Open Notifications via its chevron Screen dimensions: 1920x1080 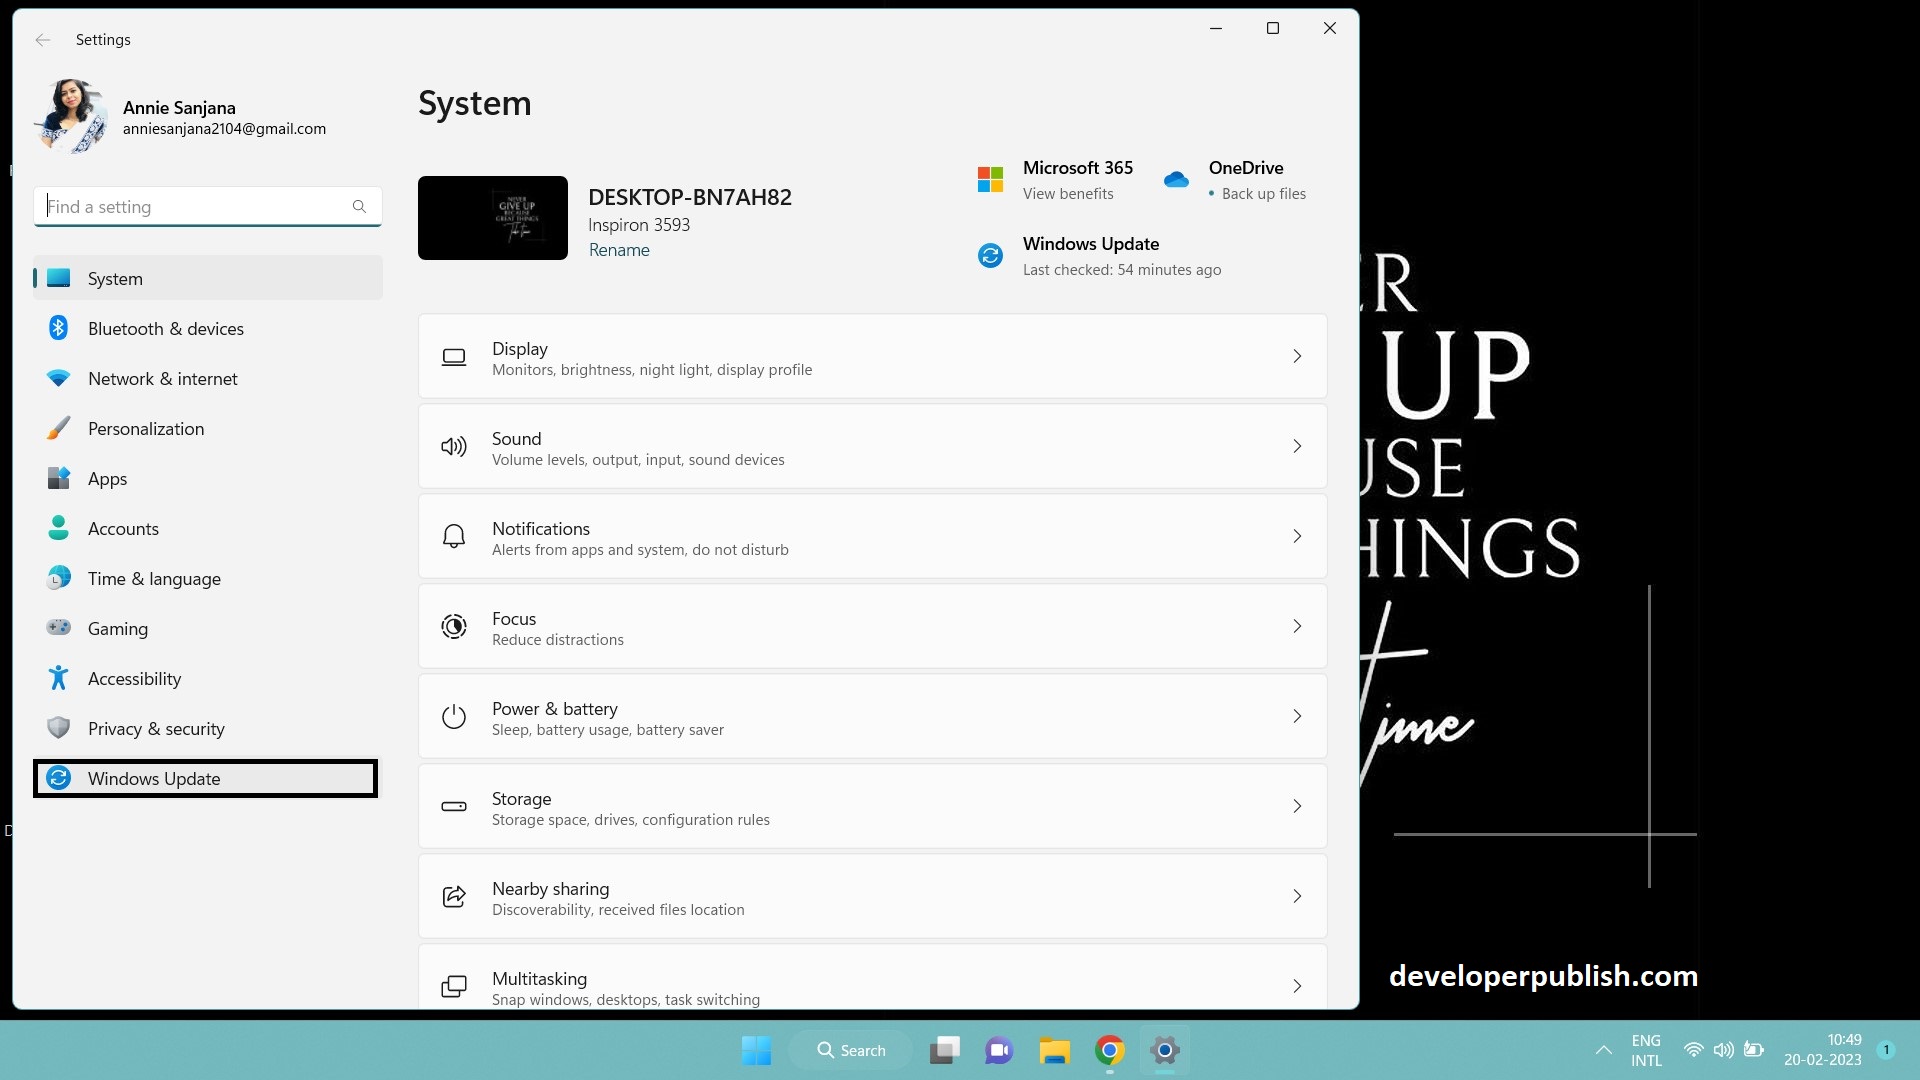1297,536
